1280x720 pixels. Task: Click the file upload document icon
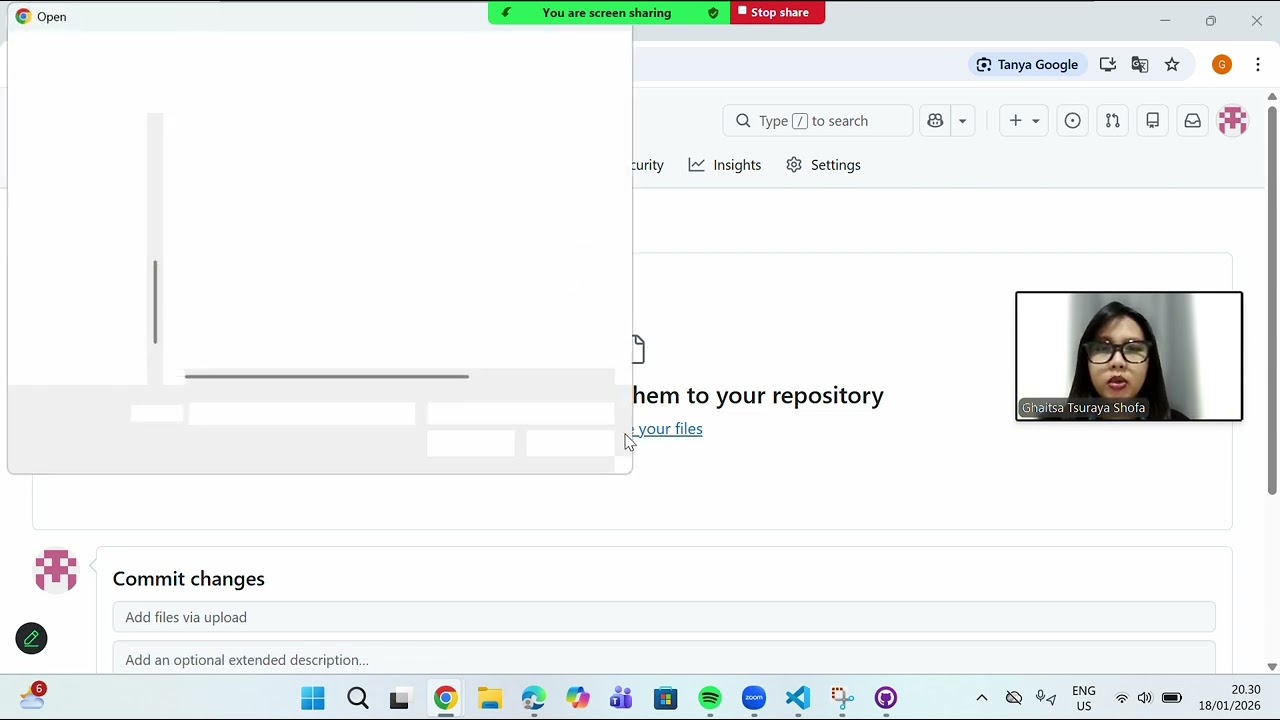coord(638,349)
